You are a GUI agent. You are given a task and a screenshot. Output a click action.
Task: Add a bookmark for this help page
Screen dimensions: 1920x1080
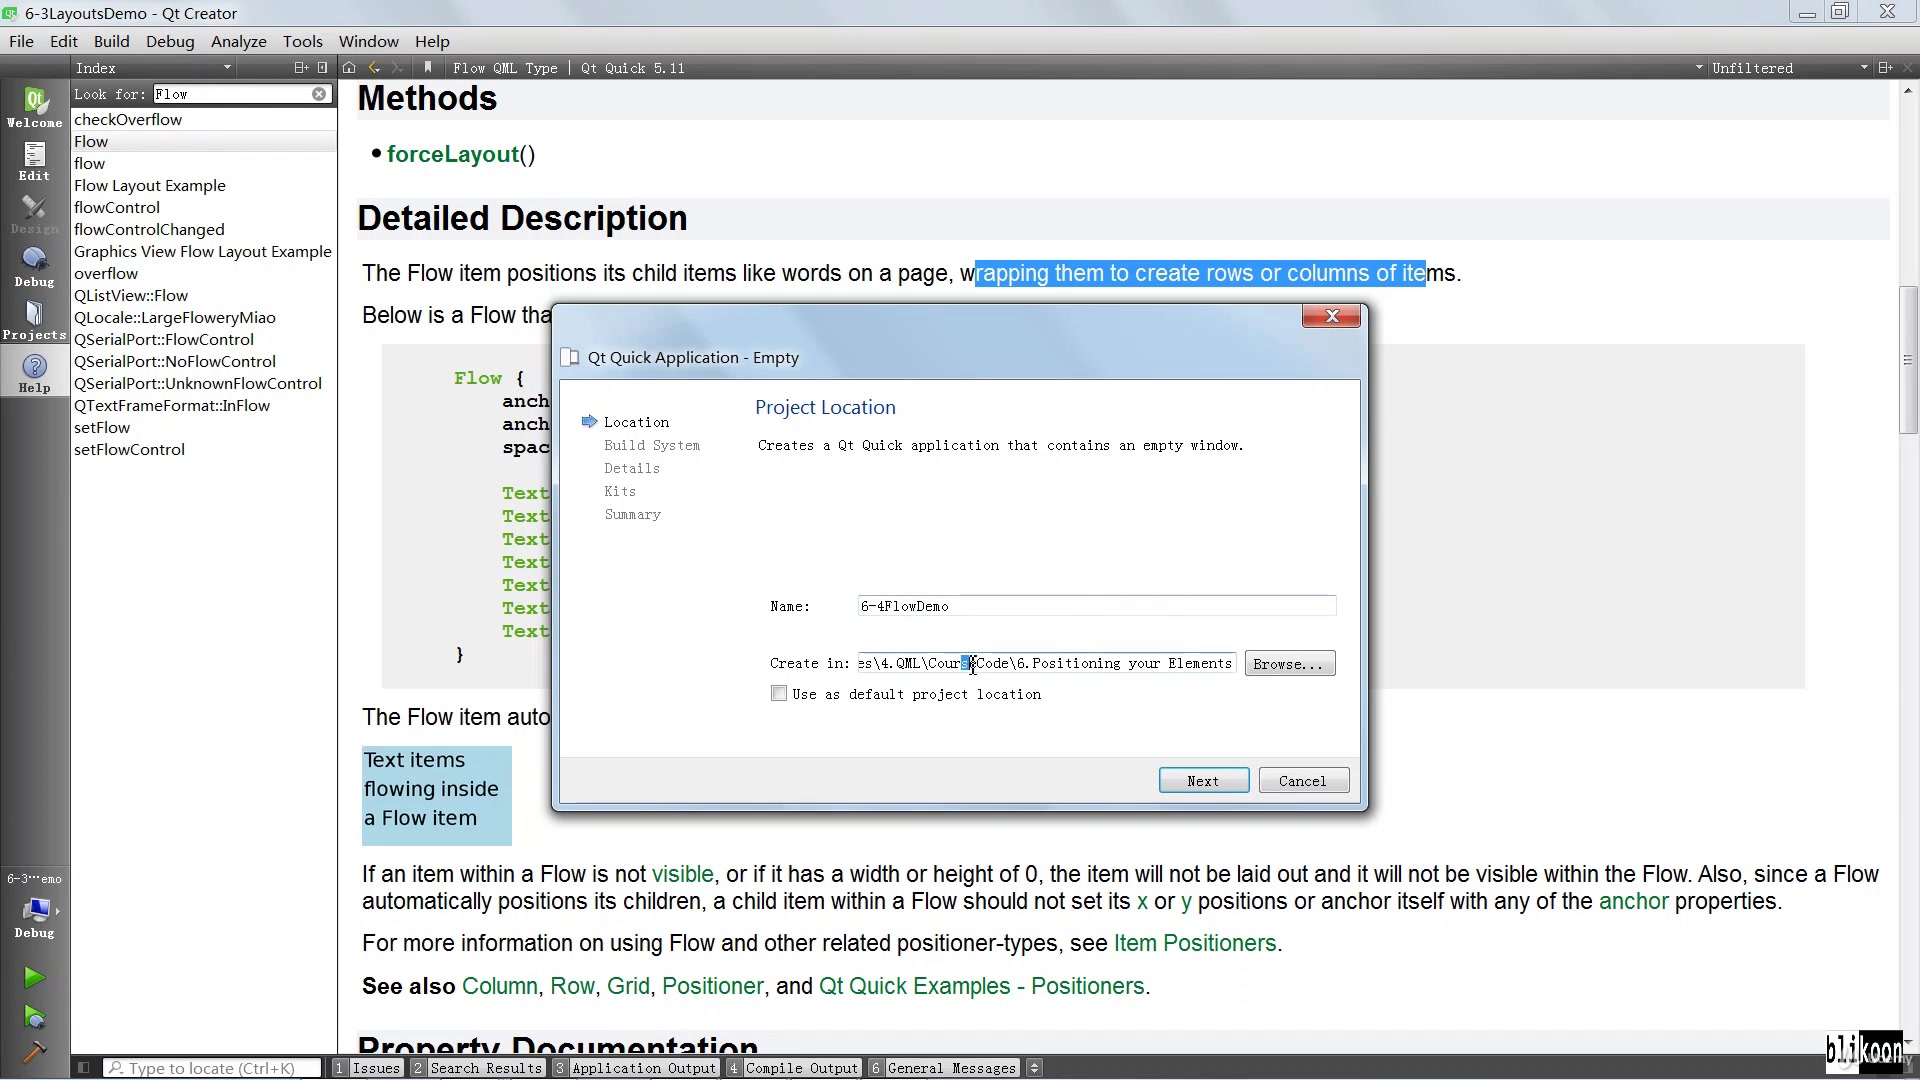point(428,68)
